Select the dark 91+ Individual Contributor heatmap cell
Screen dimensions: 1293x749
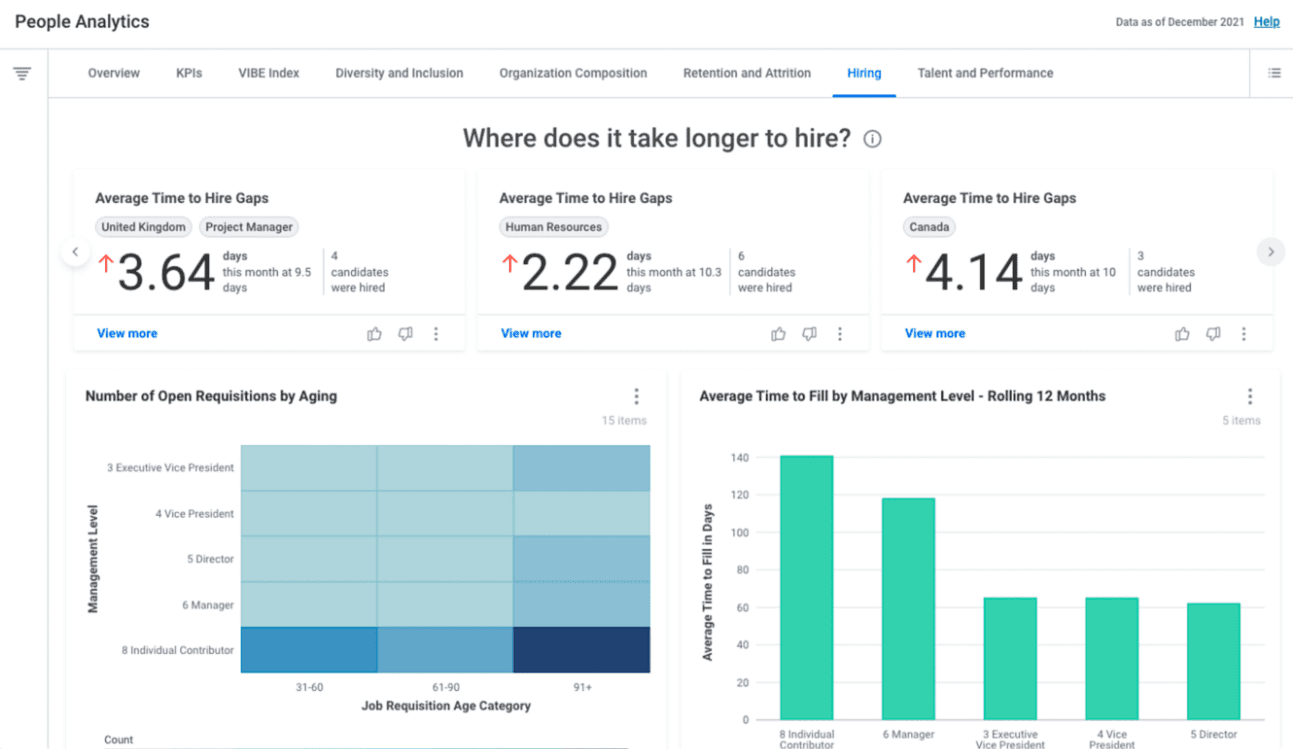(581, 650)
